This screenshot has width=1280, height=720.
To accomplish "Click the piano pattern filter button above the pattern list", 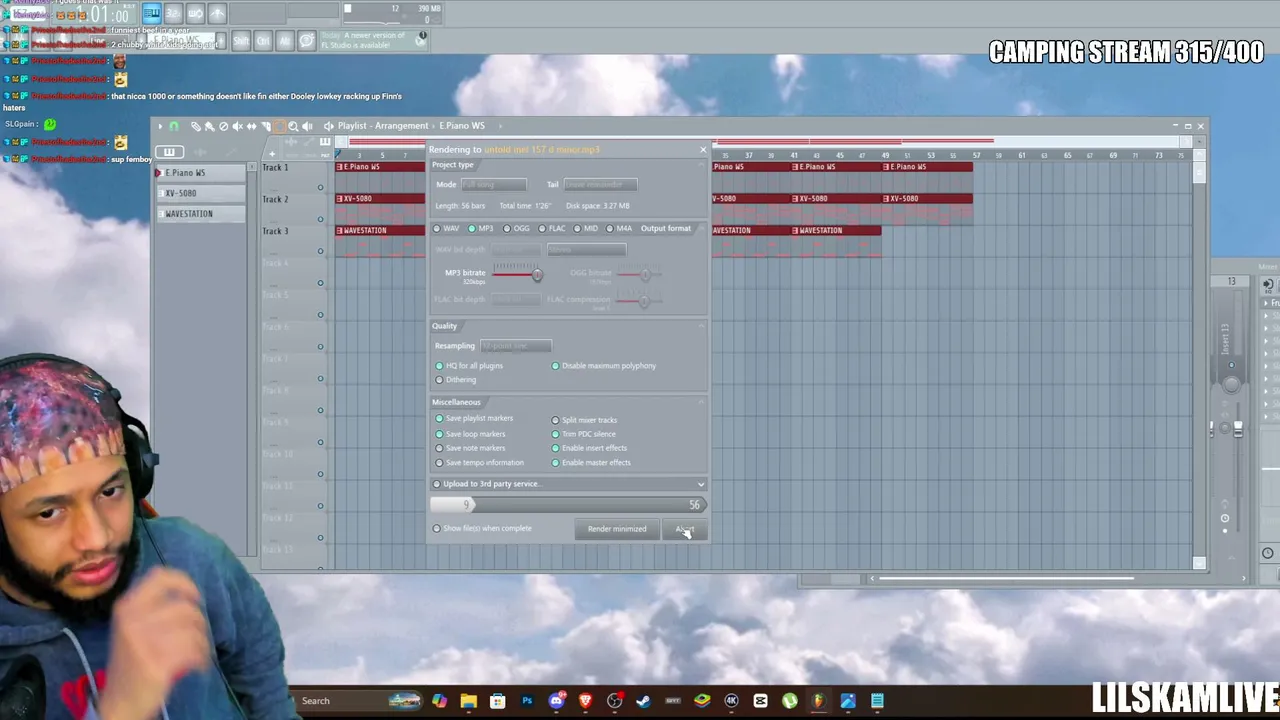I will coord(169,152).
